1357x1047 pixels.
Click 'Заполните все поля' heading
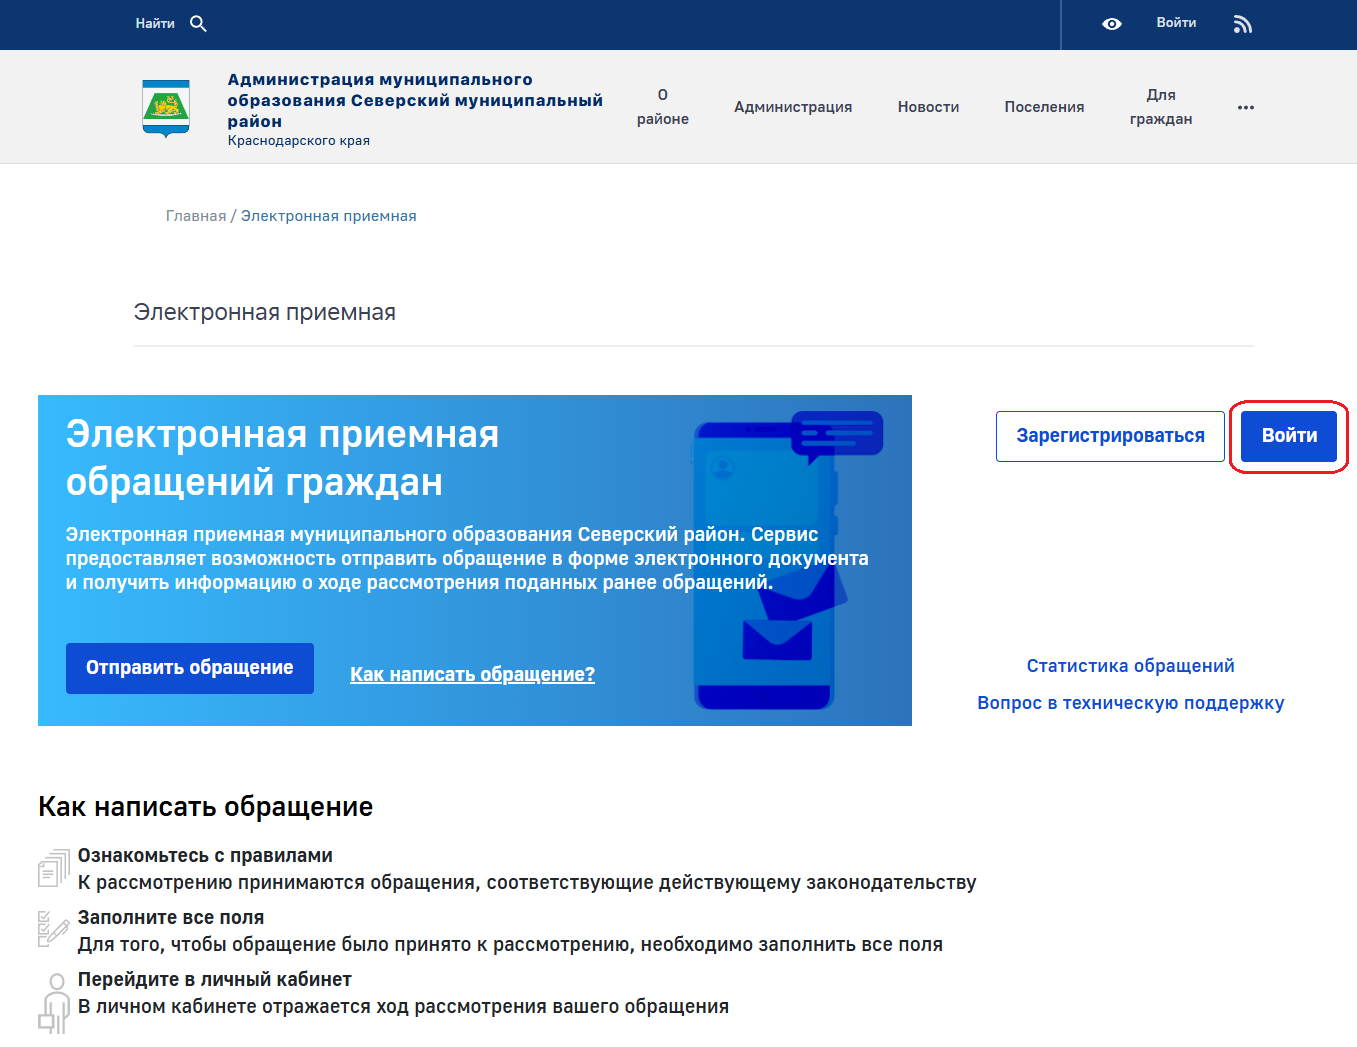pyautogui.click(x=171, y=918)
